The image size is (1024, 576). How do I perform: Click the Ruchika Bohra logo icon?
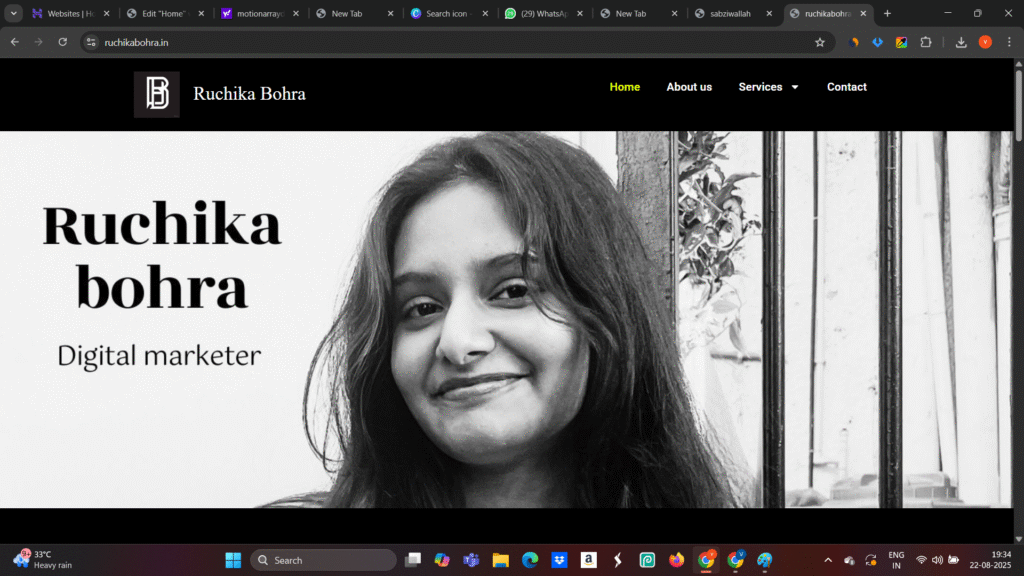click(x=157, y=94)
